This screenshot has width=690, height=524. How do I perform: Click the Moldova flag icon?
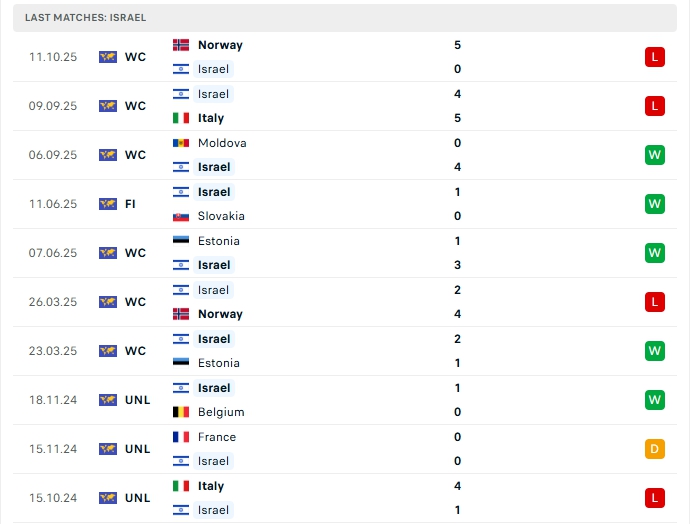tap(181, 143)
